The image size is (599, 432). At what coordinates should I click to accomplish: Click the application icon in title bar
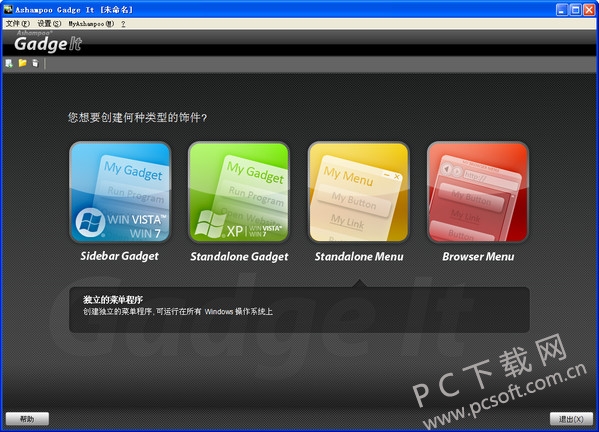pos(8,9)
